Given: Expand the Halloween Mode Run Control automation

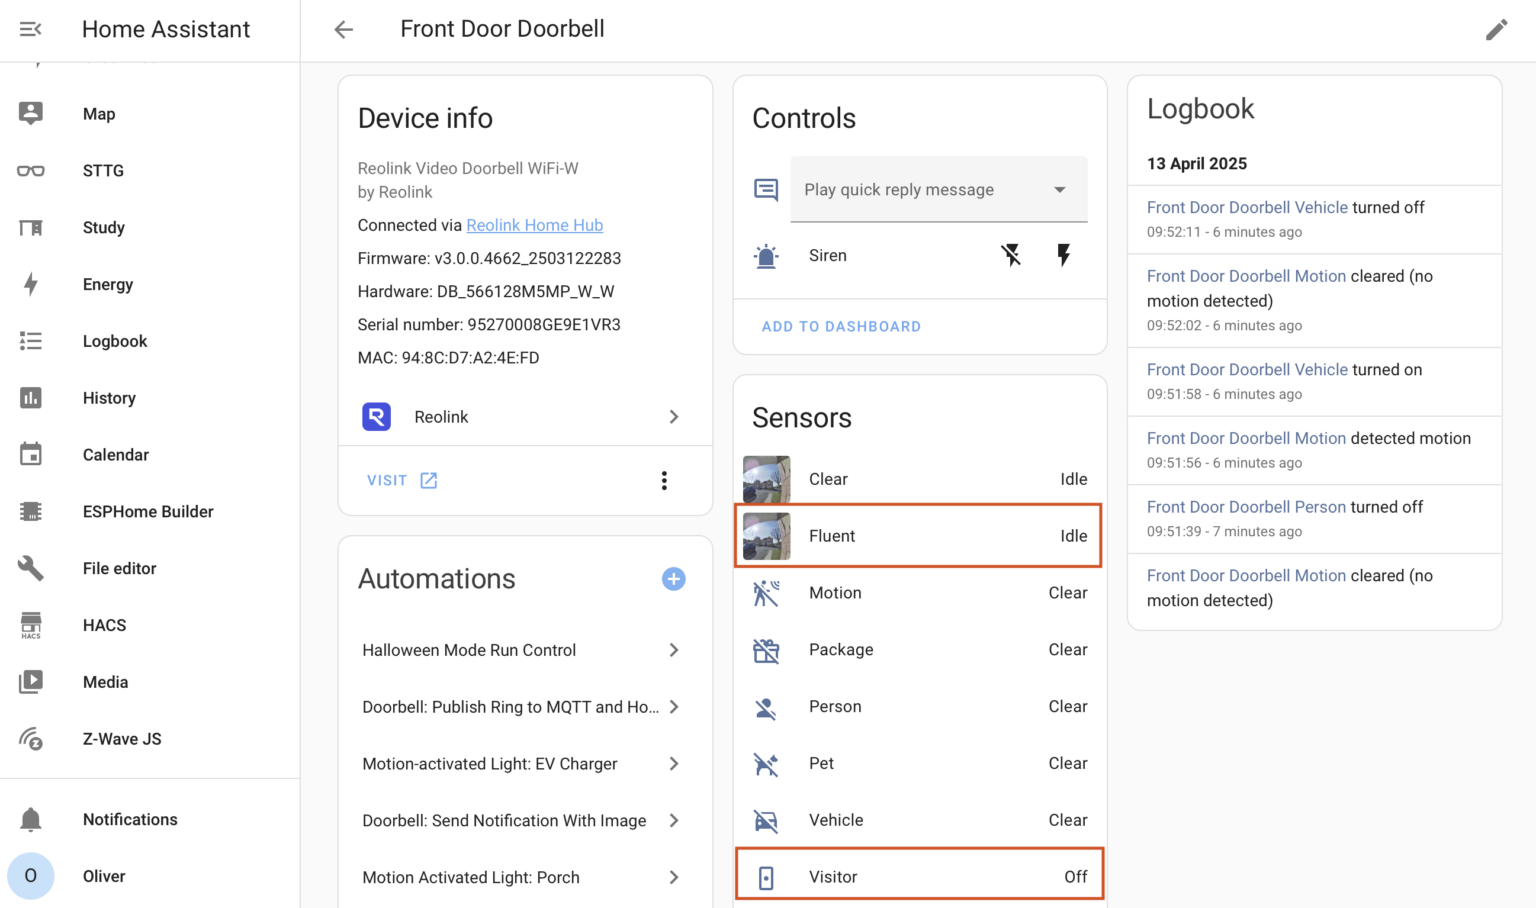Looking at the screenshot, I should click(x=675, y=650).
